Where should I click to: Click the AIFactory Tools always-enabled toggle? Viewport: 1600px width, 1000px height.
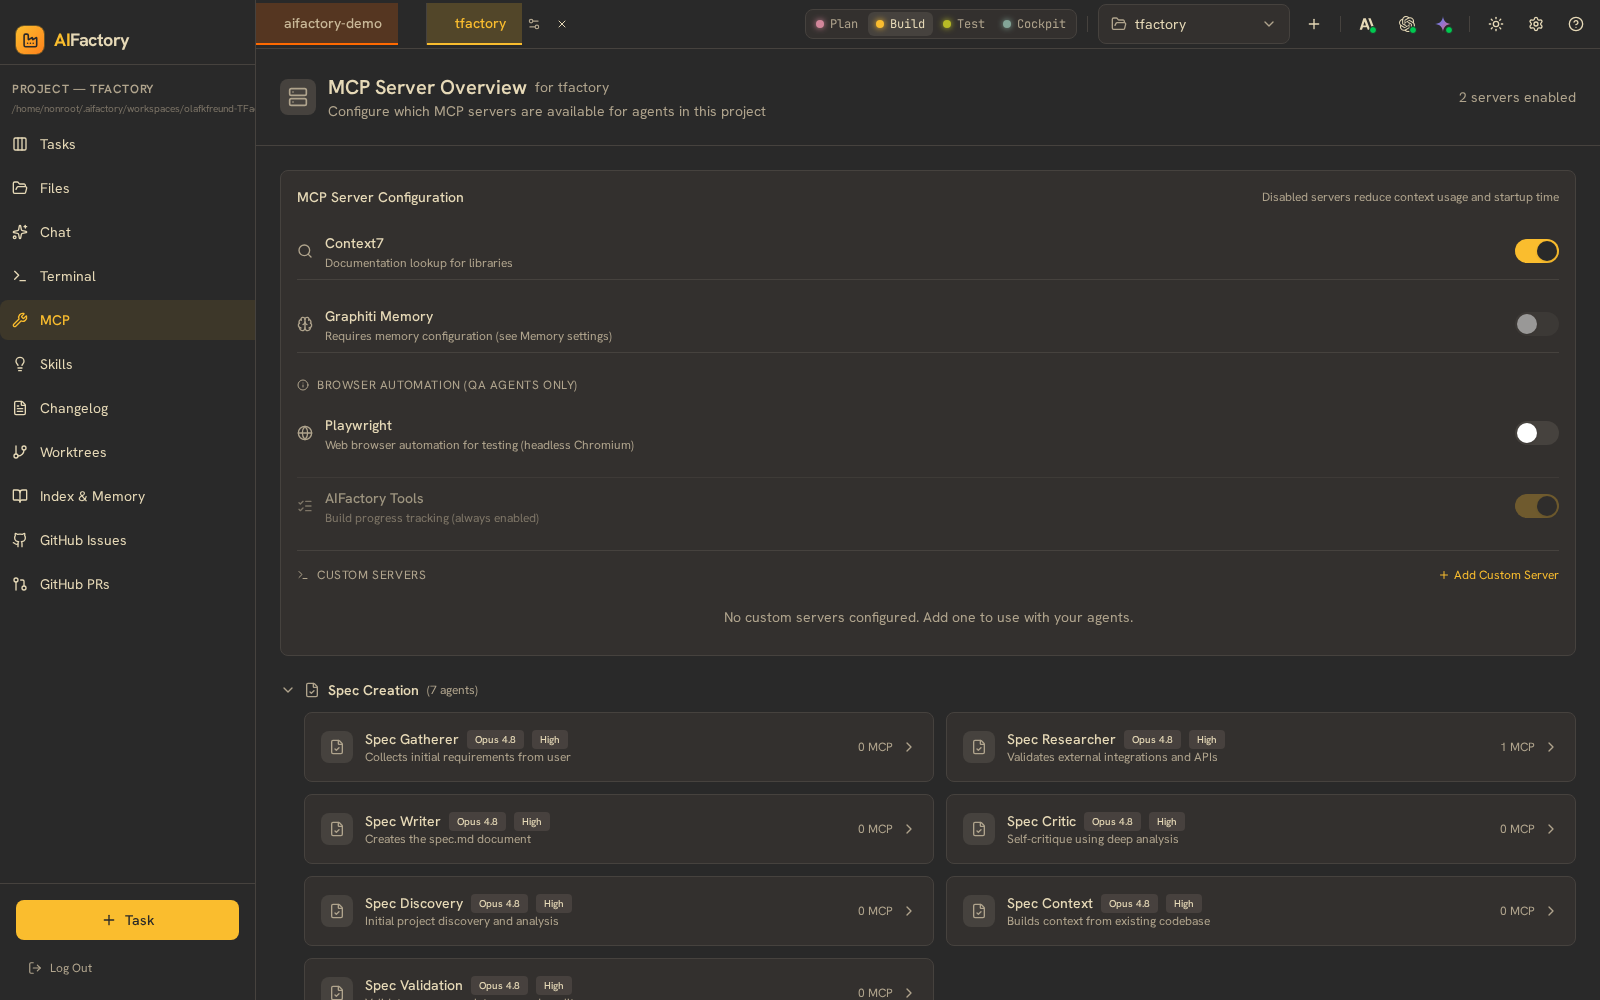(1537, 506)
